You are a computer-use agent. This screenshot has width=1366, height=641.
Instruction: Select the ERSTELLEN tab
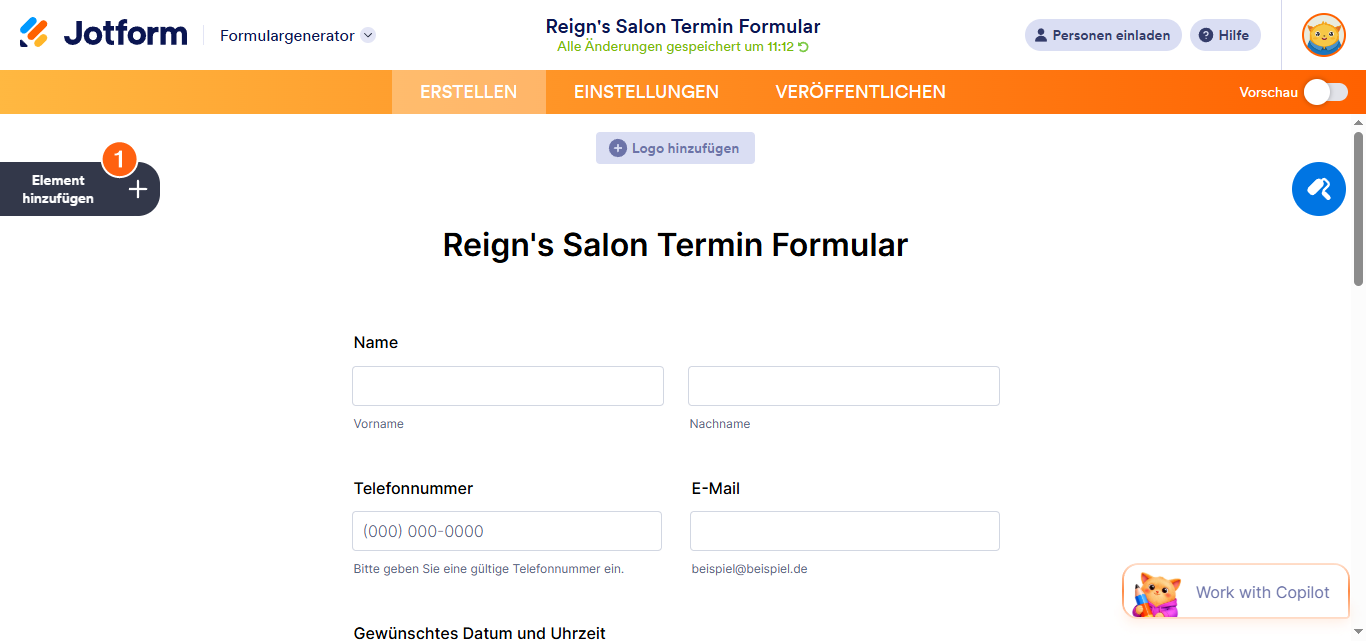[x=468, y=92]
